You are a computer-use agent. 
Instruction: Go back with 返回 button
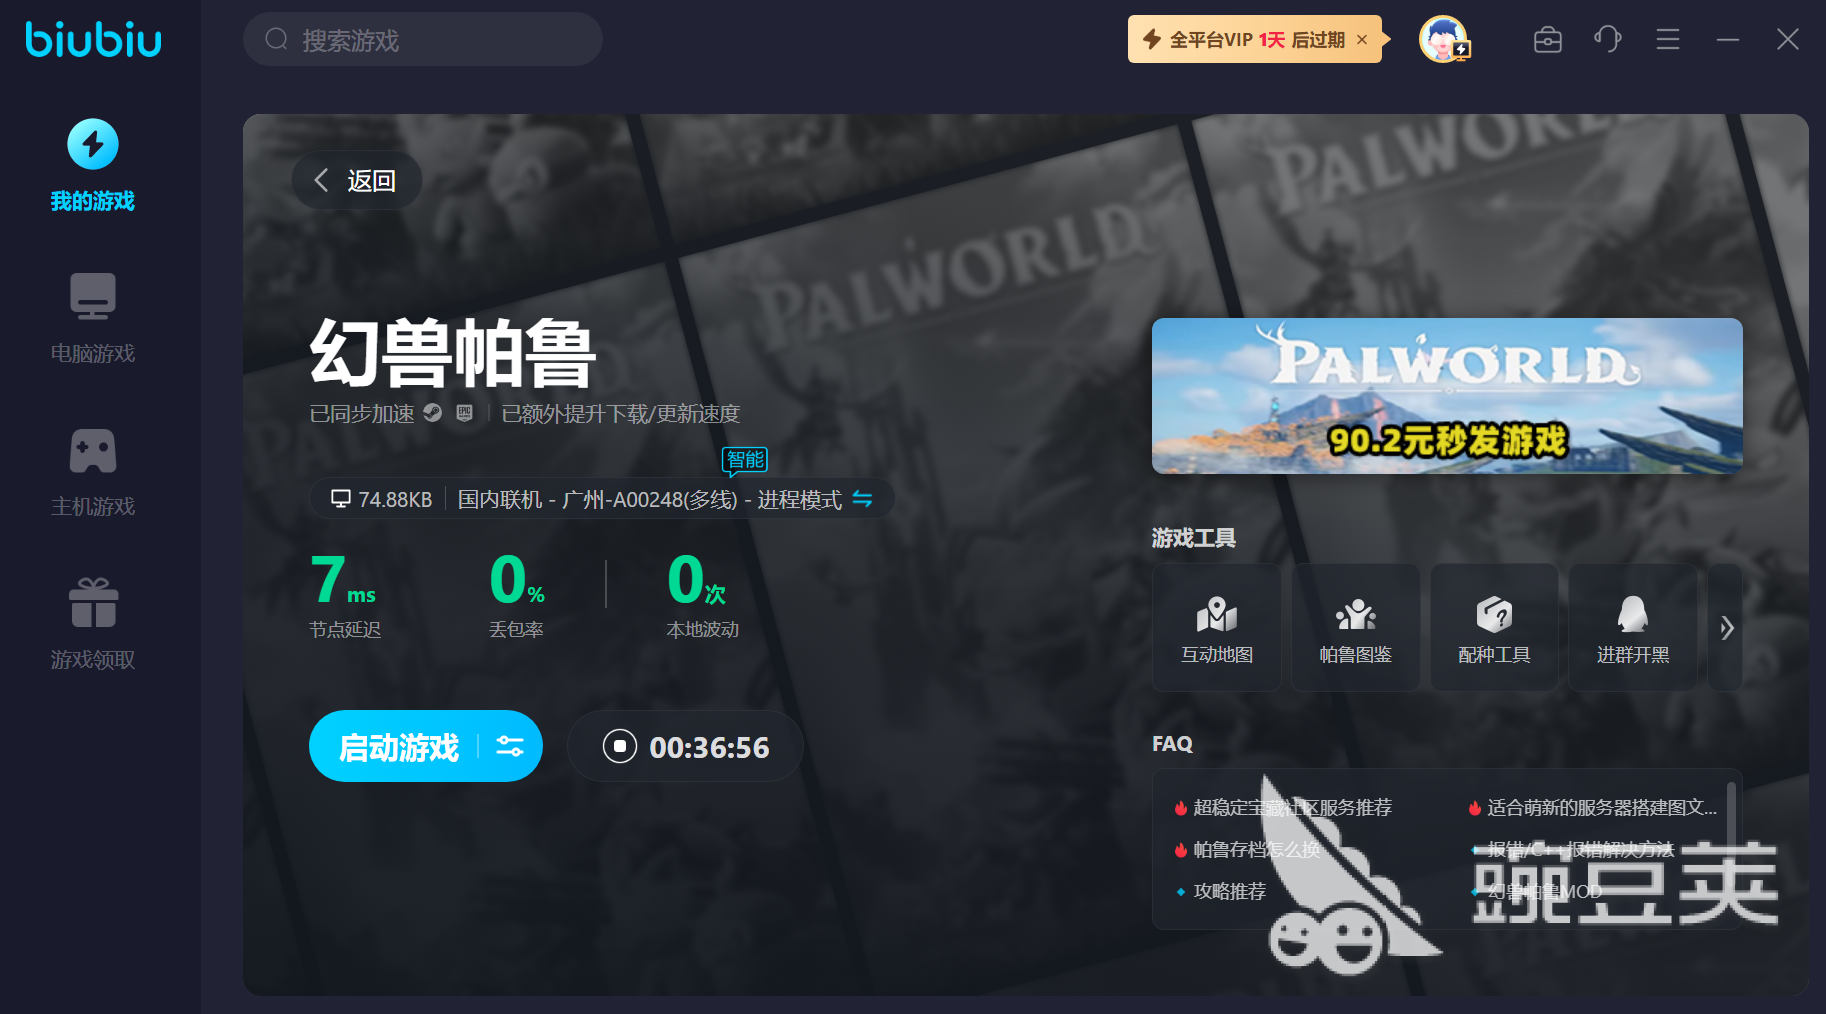click(357, 180)
